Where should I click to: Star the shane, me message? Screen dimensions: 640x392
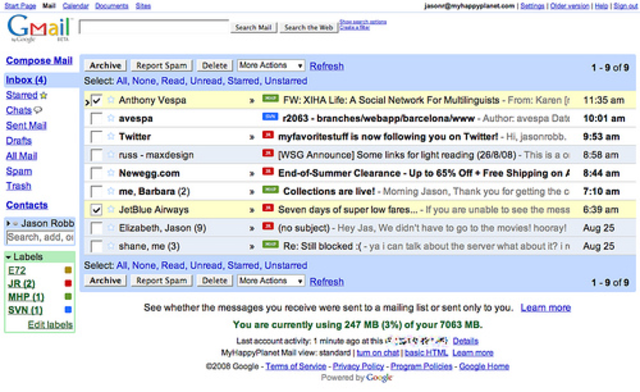pos(111,246)
